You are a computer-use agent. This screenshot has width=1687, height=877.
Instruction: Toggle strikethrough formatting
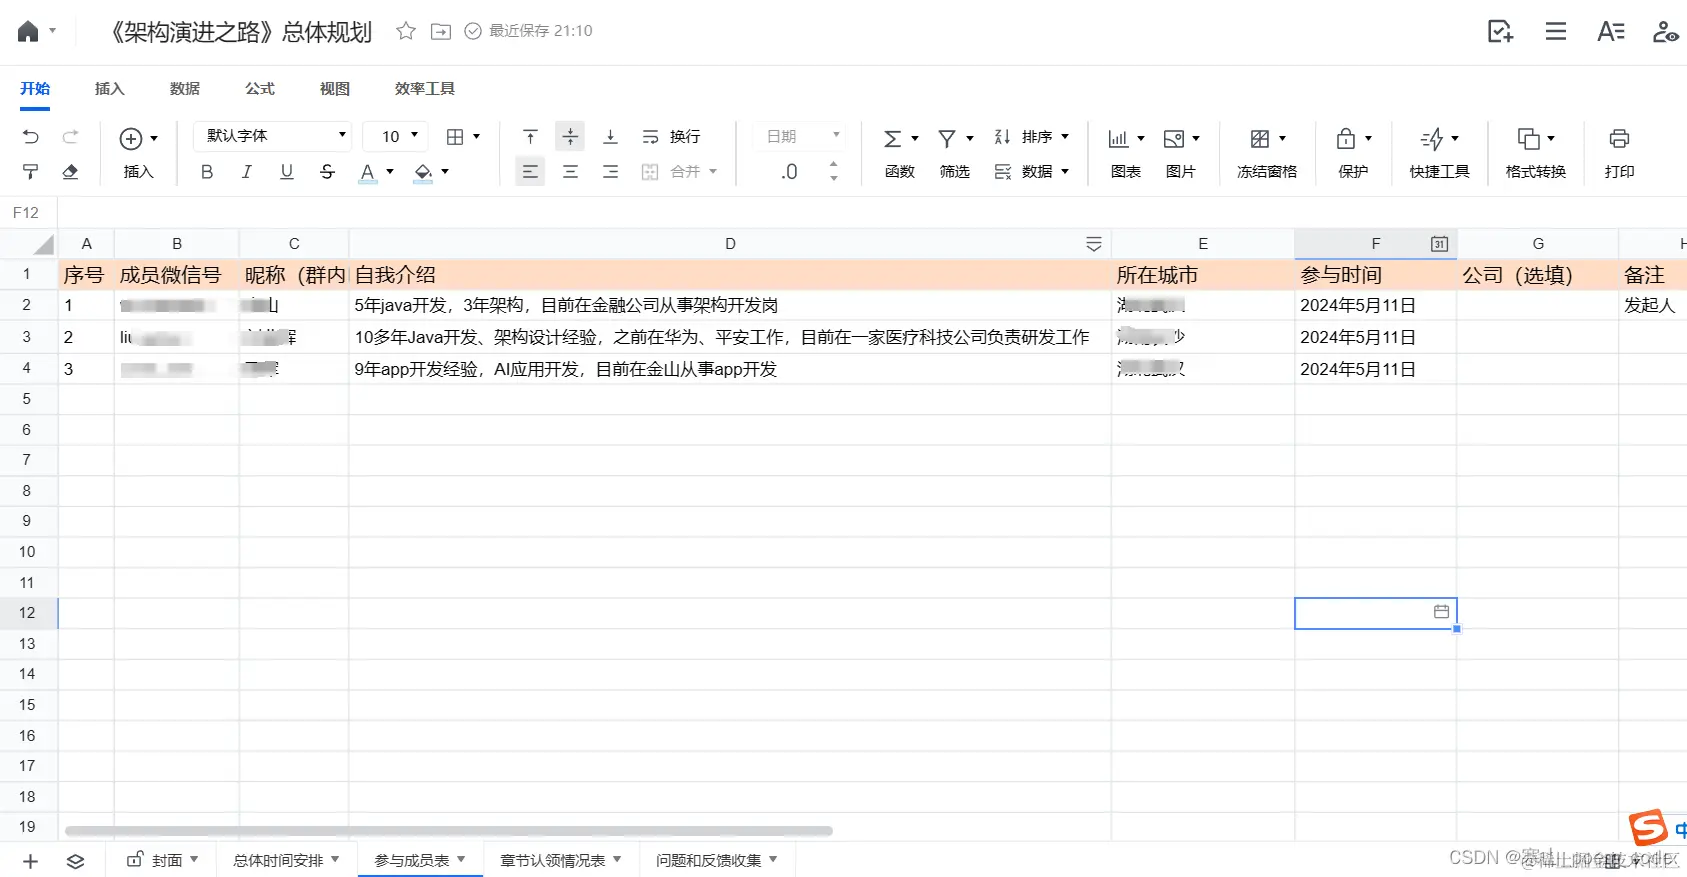point(327,172)
